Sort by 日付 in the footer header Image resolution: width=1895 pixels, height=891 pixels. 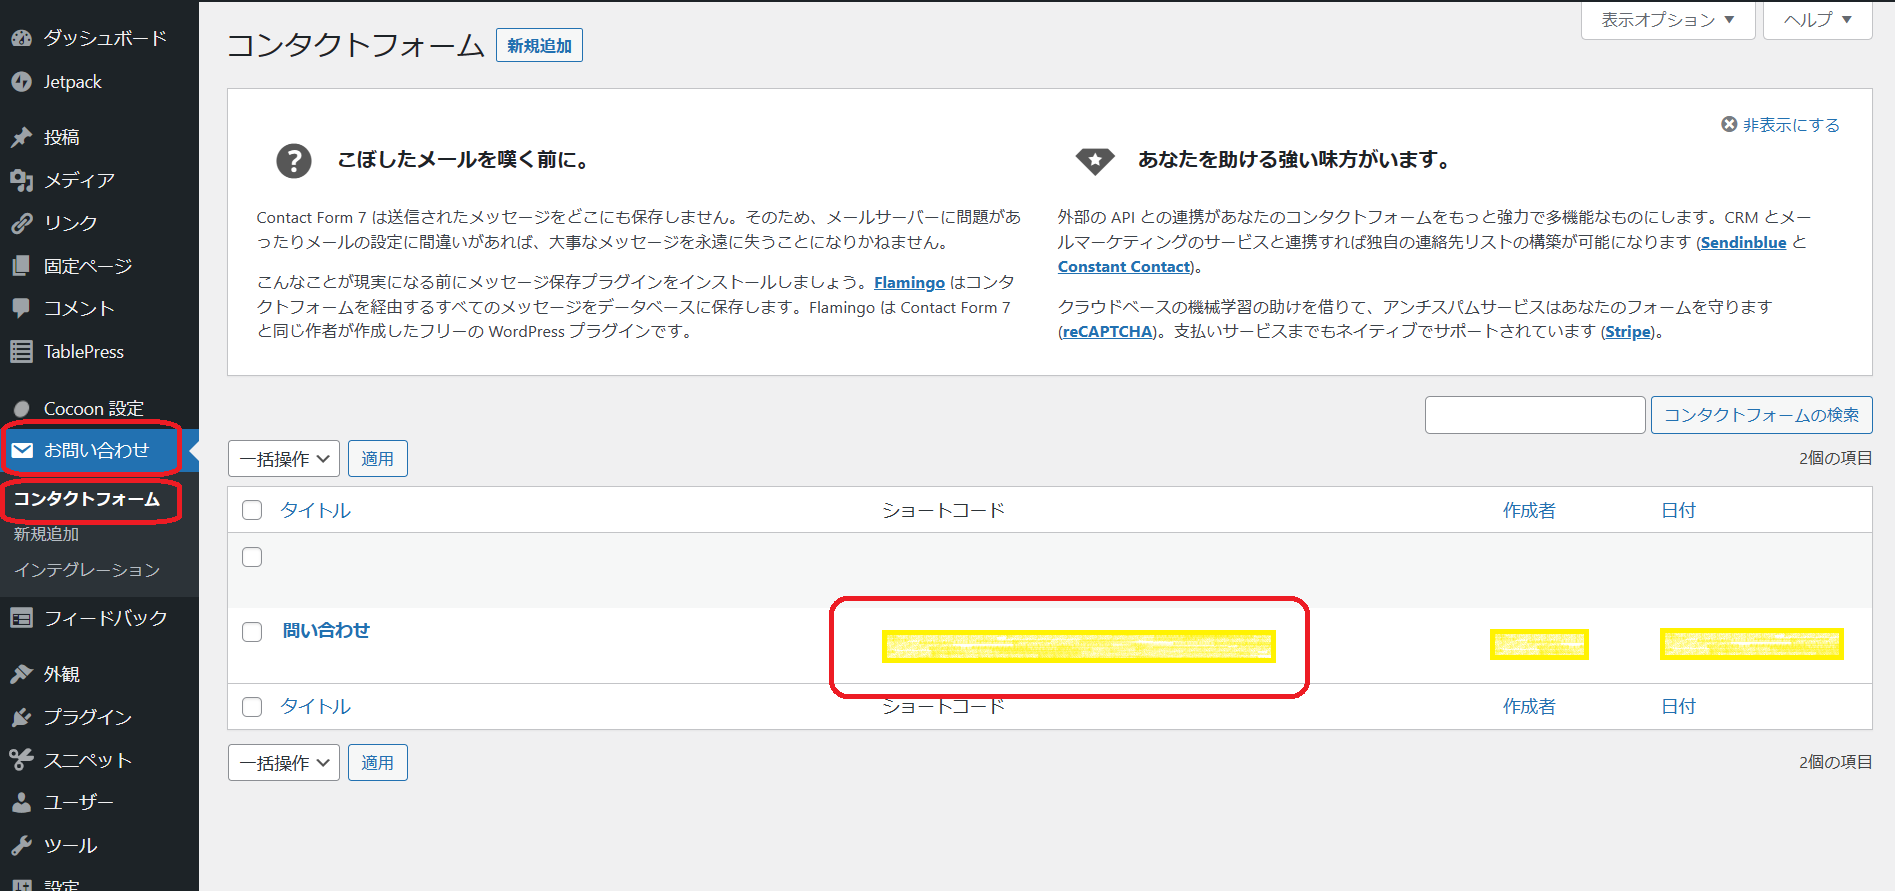1678,706
